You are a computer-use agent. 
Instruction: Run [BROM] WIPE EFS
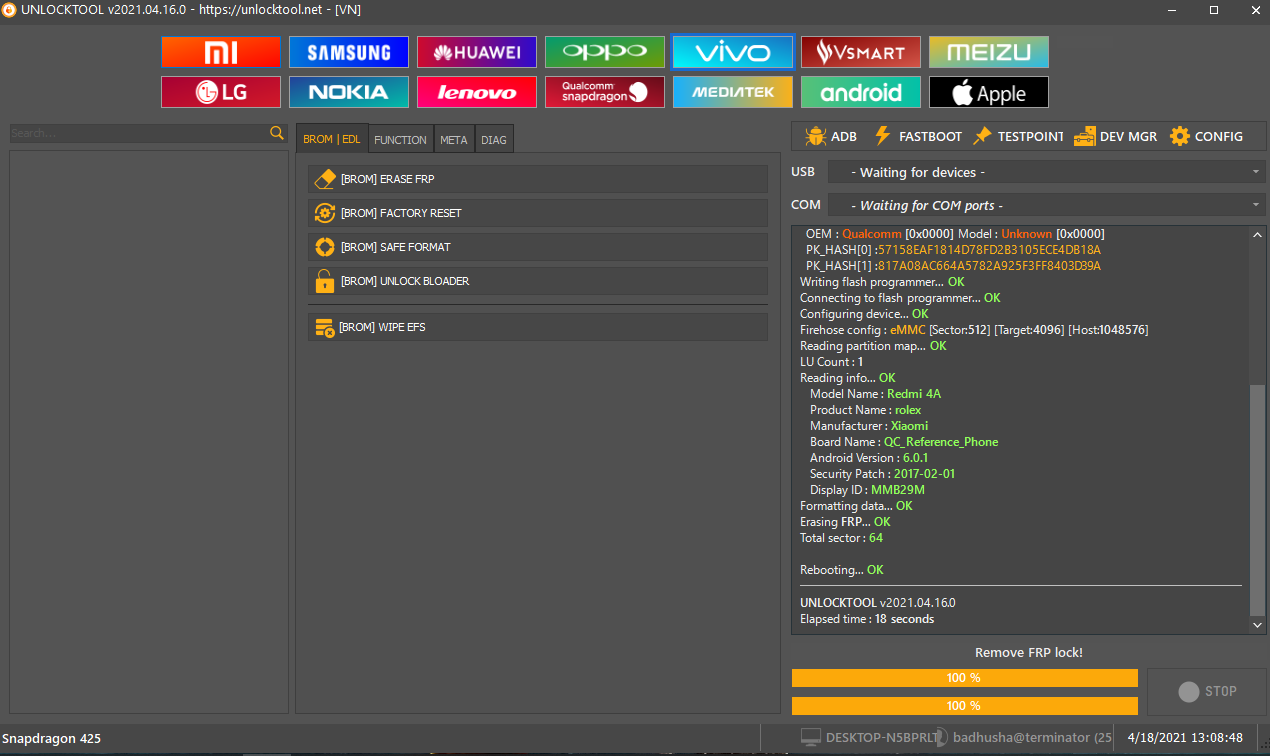(x=538, y=327)
